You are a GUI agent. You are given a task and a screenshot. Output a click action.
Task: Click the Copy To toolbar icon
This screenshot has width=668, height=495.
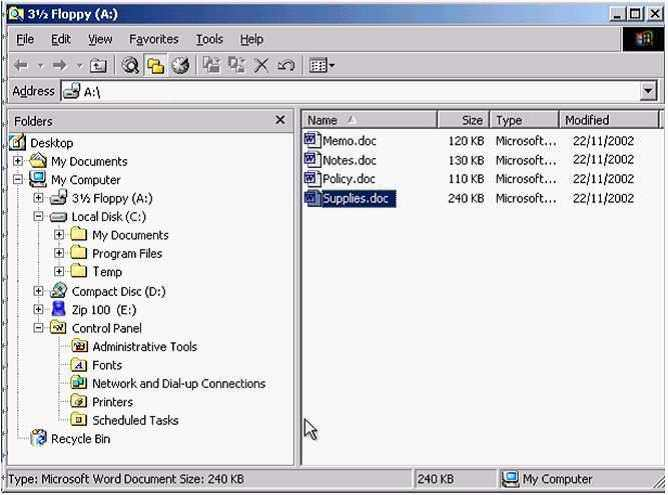click(x=236, y=66)
